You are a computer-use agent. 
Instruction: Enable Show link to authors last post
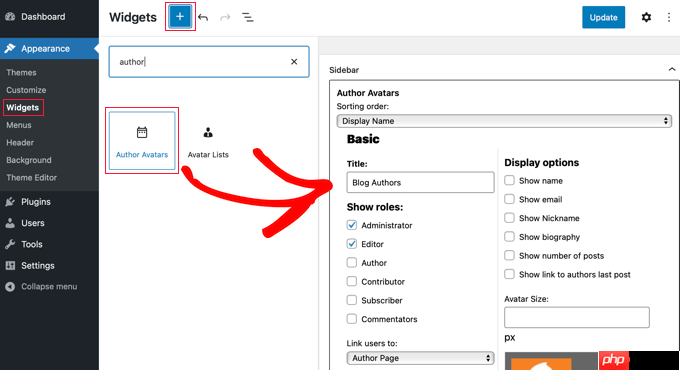pos(510,274)
